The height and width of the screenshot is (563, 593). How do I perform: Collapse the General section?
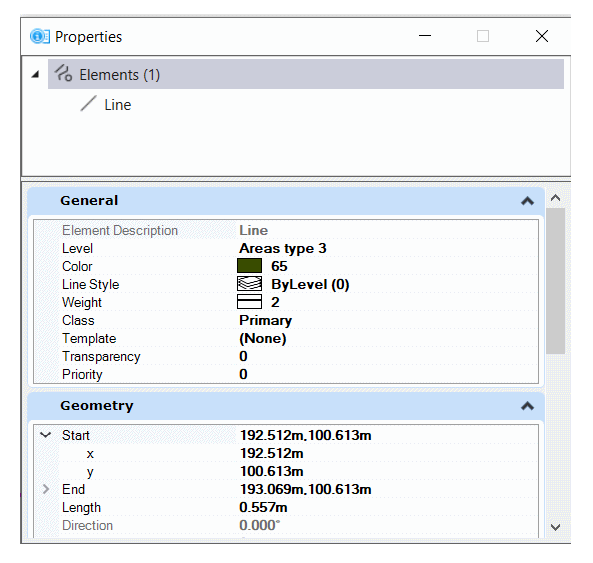pyautogui.click(x=528, y=201)
